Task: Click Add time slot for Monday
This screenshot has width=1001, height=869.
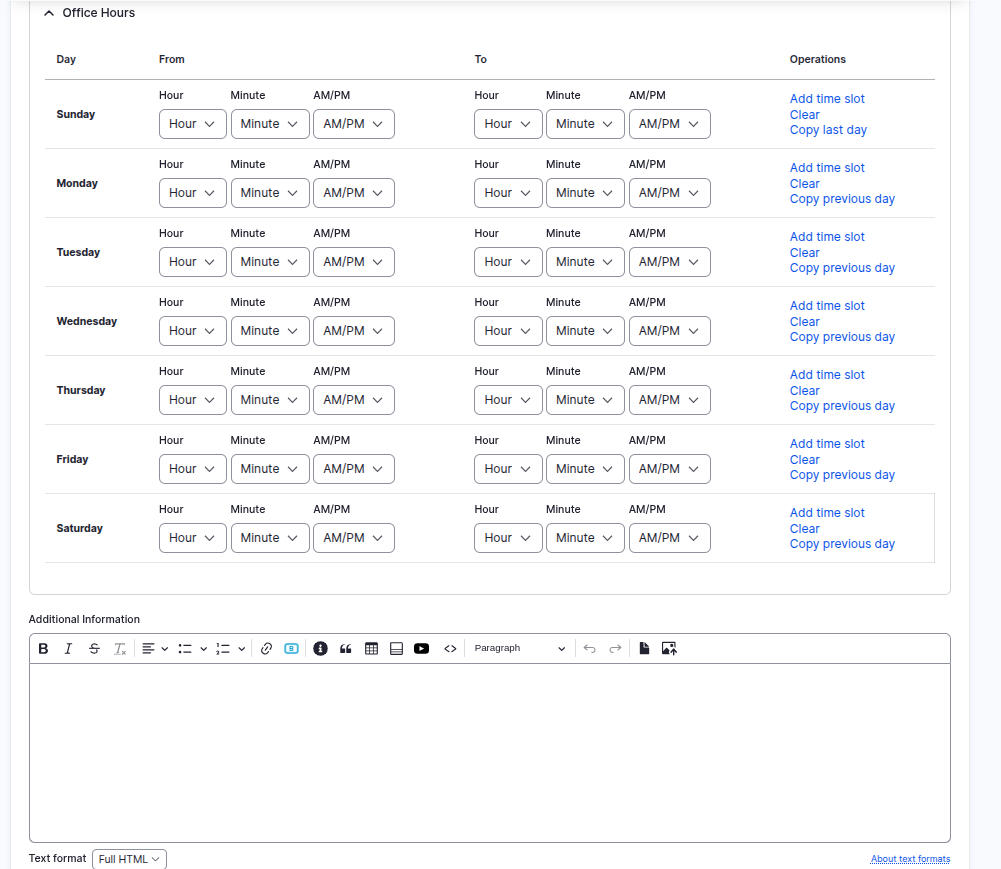Action: [x=827, y=168]
